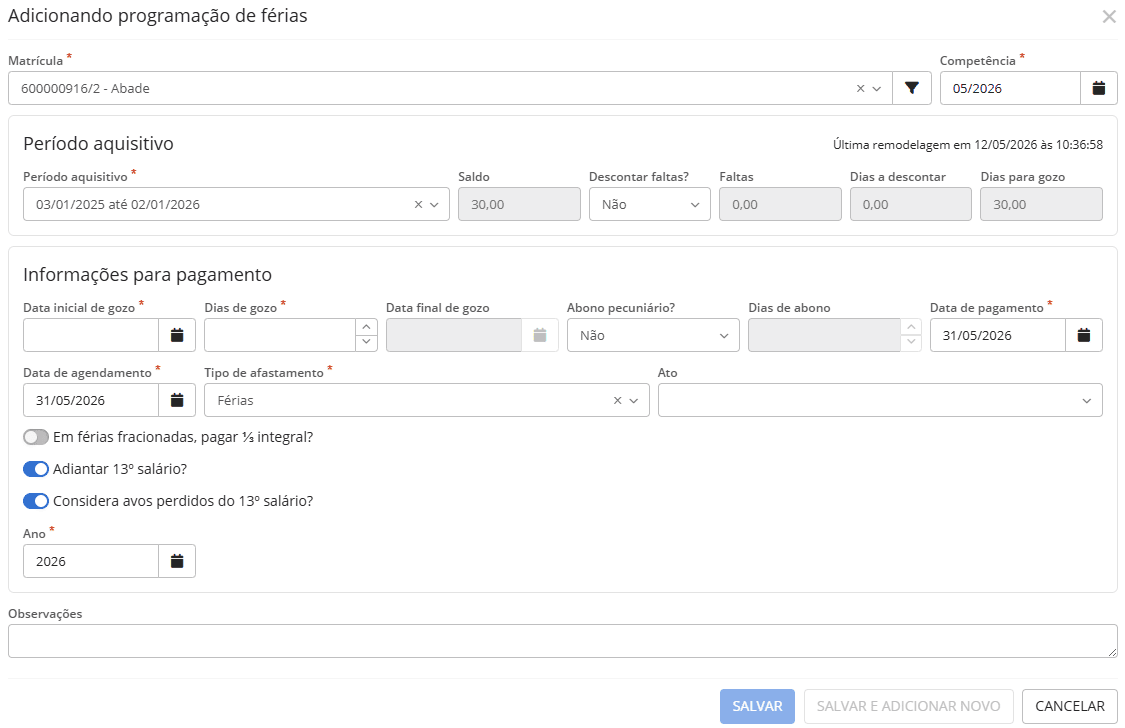Expand the Tipo de afastamento dropdown

point(634,400)
